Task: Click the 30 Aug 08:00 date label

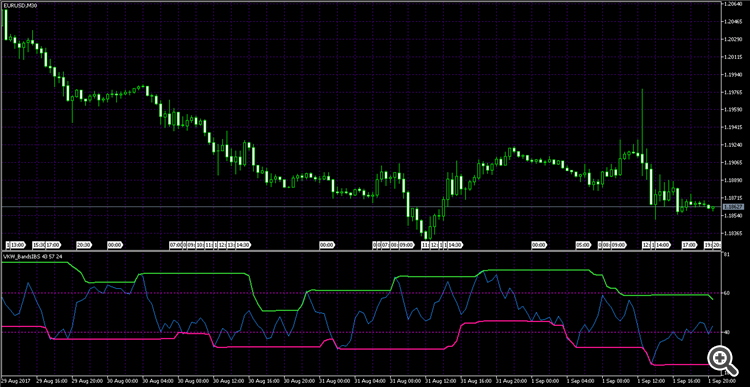Action: point(192,382)
